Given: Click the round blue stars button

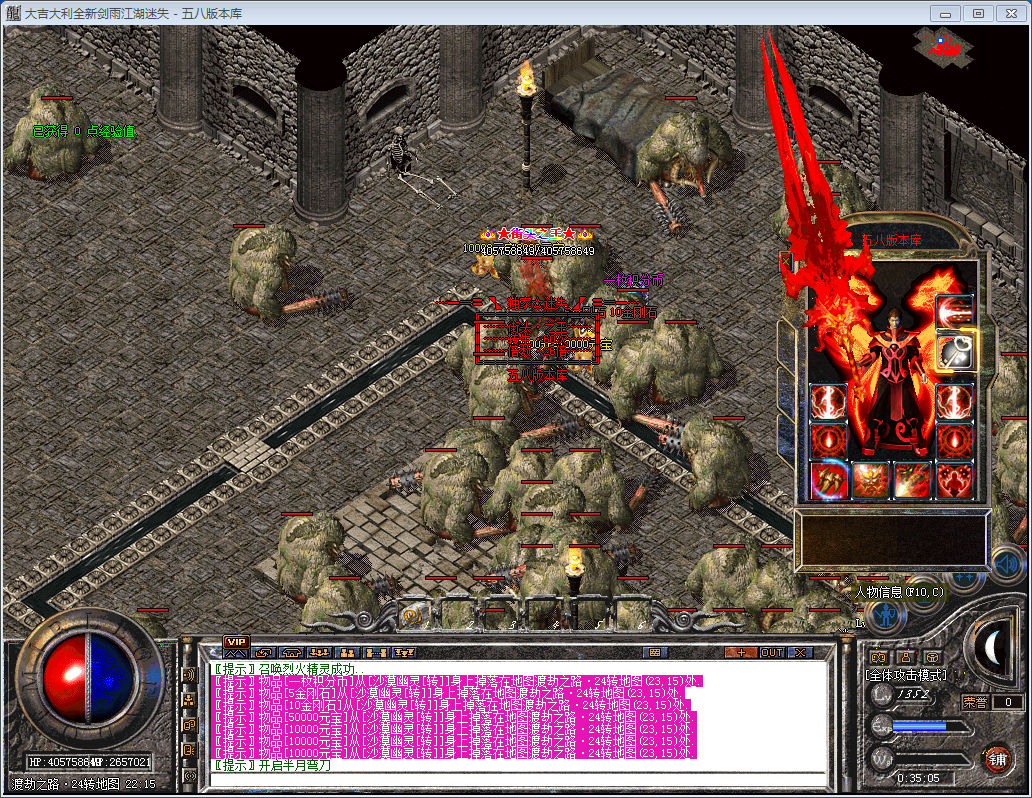Looking at the screenshot, I should [x=965, y=577].
